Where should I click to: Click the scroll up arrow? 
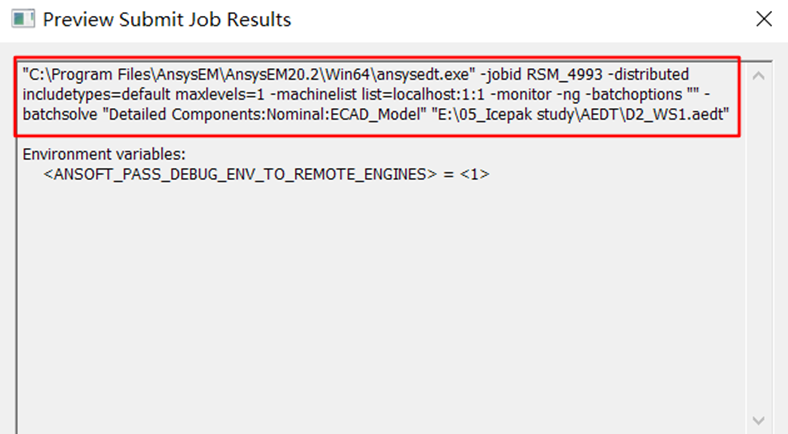[x=759, y=76]
